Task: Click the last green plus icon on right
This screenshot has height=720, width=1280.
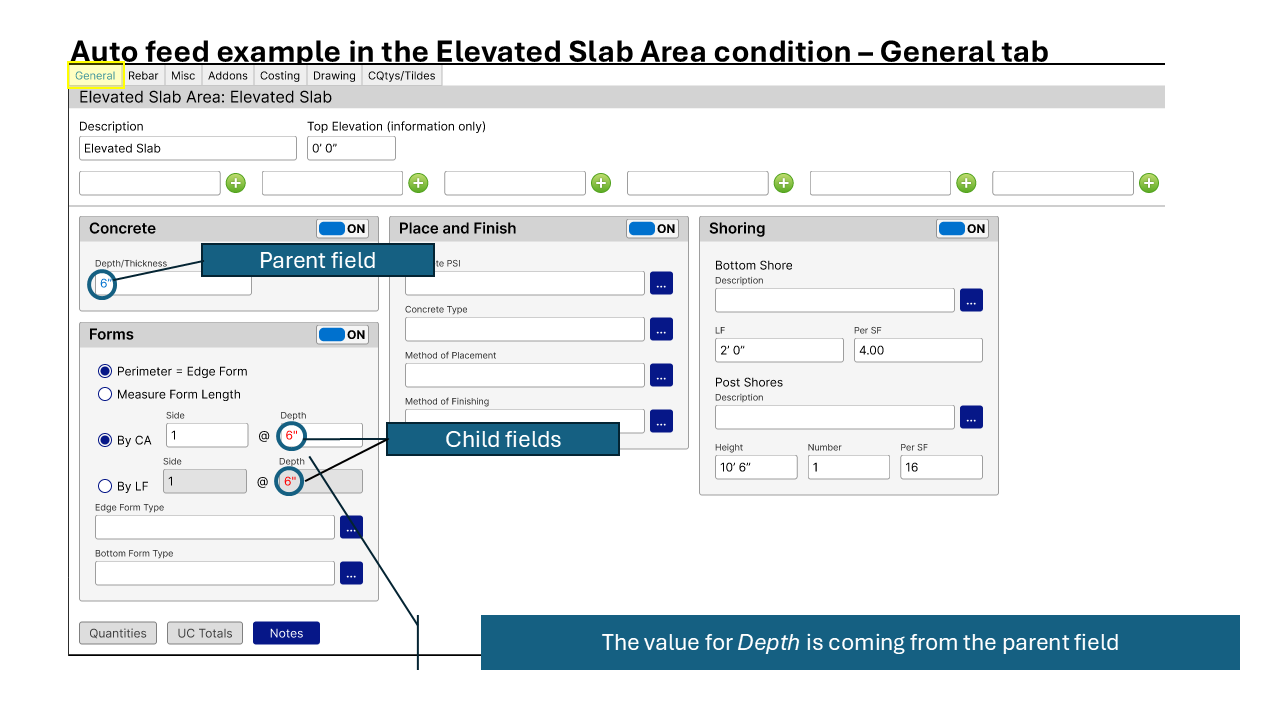Action: (x=1149, y=183)
